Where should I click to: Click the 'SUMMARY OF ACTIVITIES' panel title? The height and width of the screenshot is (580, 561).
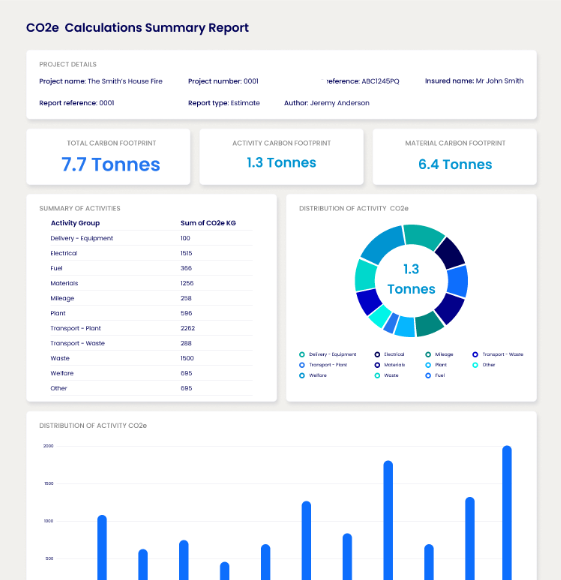click(x=80, y=209)
